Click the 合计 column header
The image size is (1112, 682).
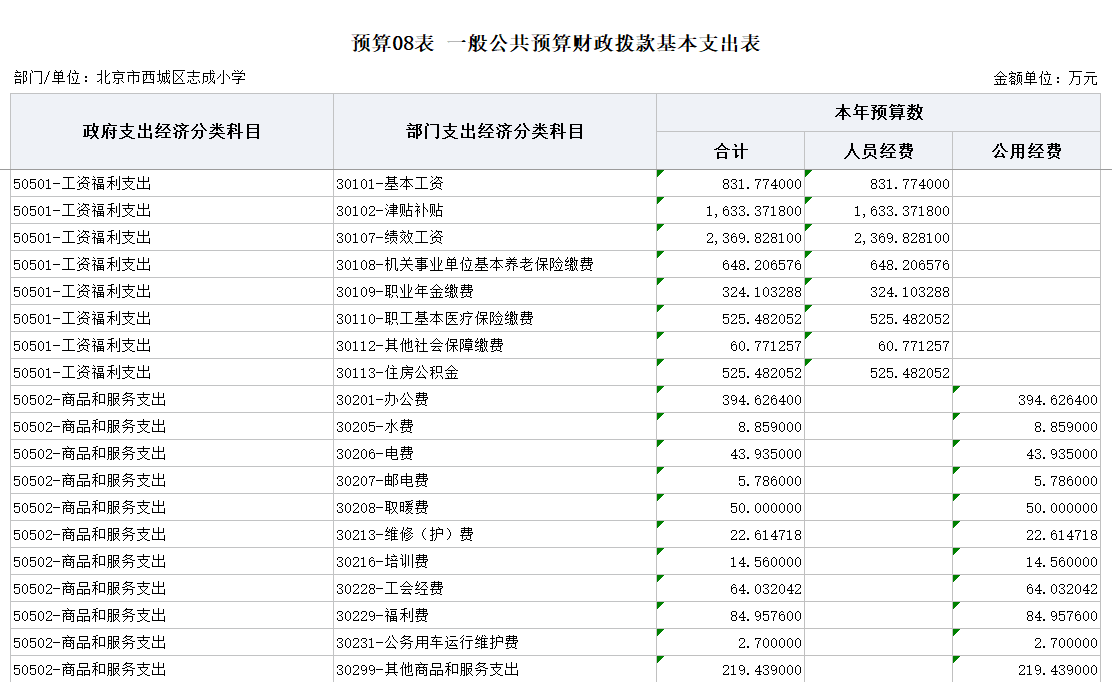click(x=730, y=151)
